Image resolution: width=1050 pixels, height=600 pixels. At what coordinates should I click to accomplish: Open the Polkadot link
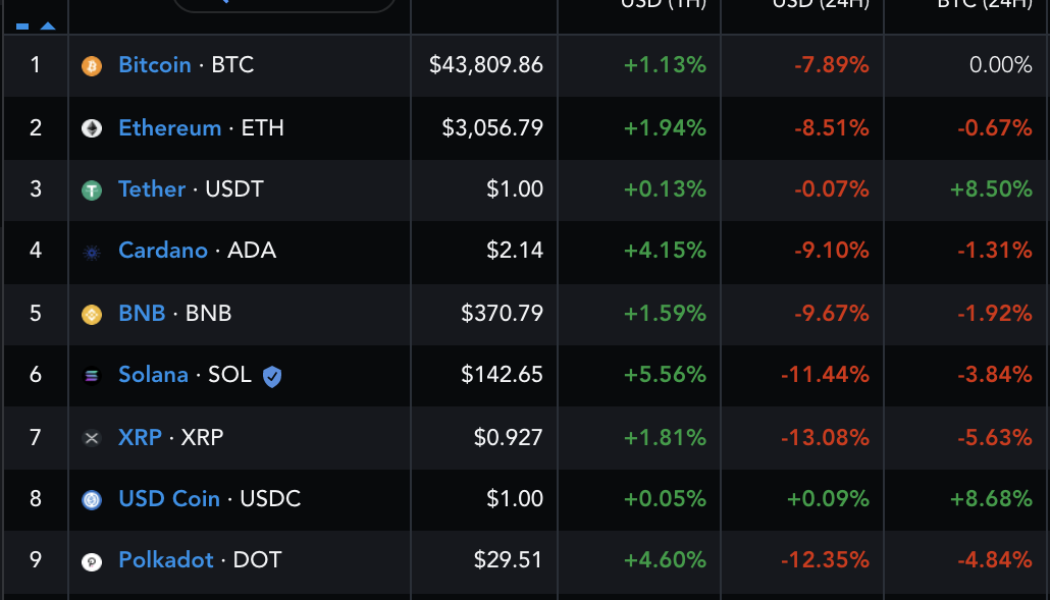(x=166, y=560)
